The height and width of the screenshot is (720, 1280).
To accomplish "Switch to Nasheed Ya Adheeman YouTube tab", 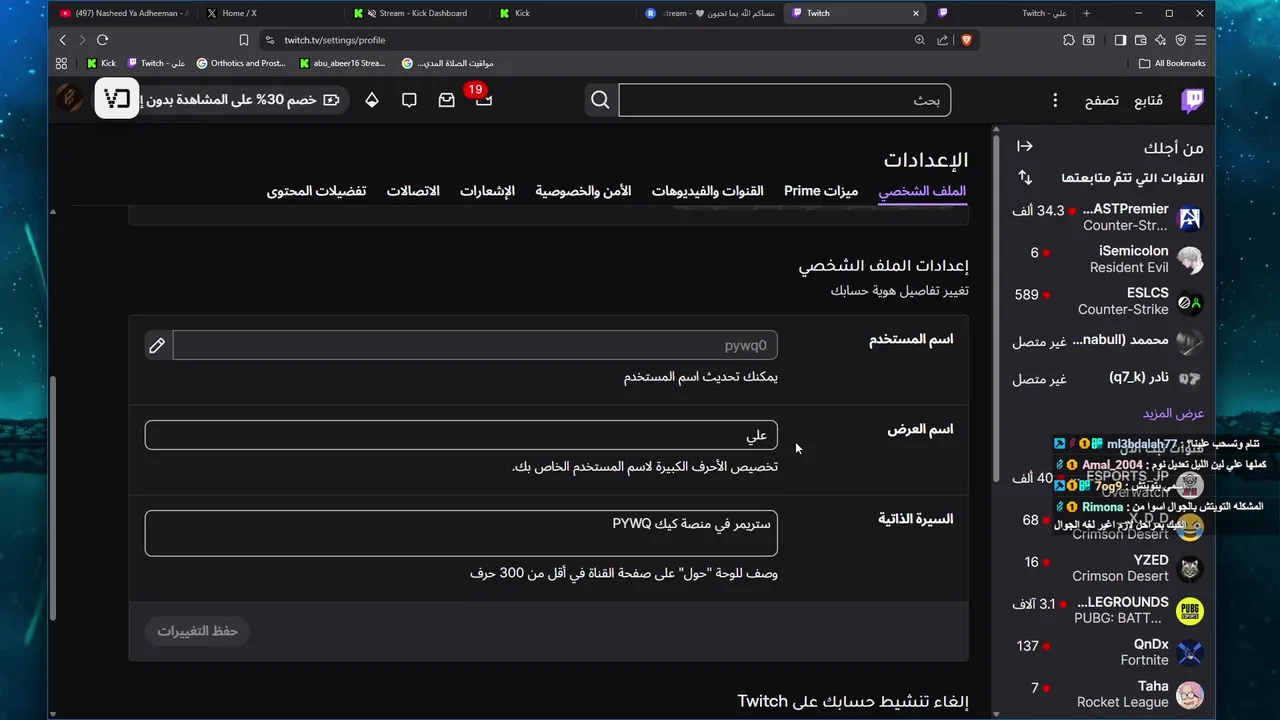I will coord(125,13).
